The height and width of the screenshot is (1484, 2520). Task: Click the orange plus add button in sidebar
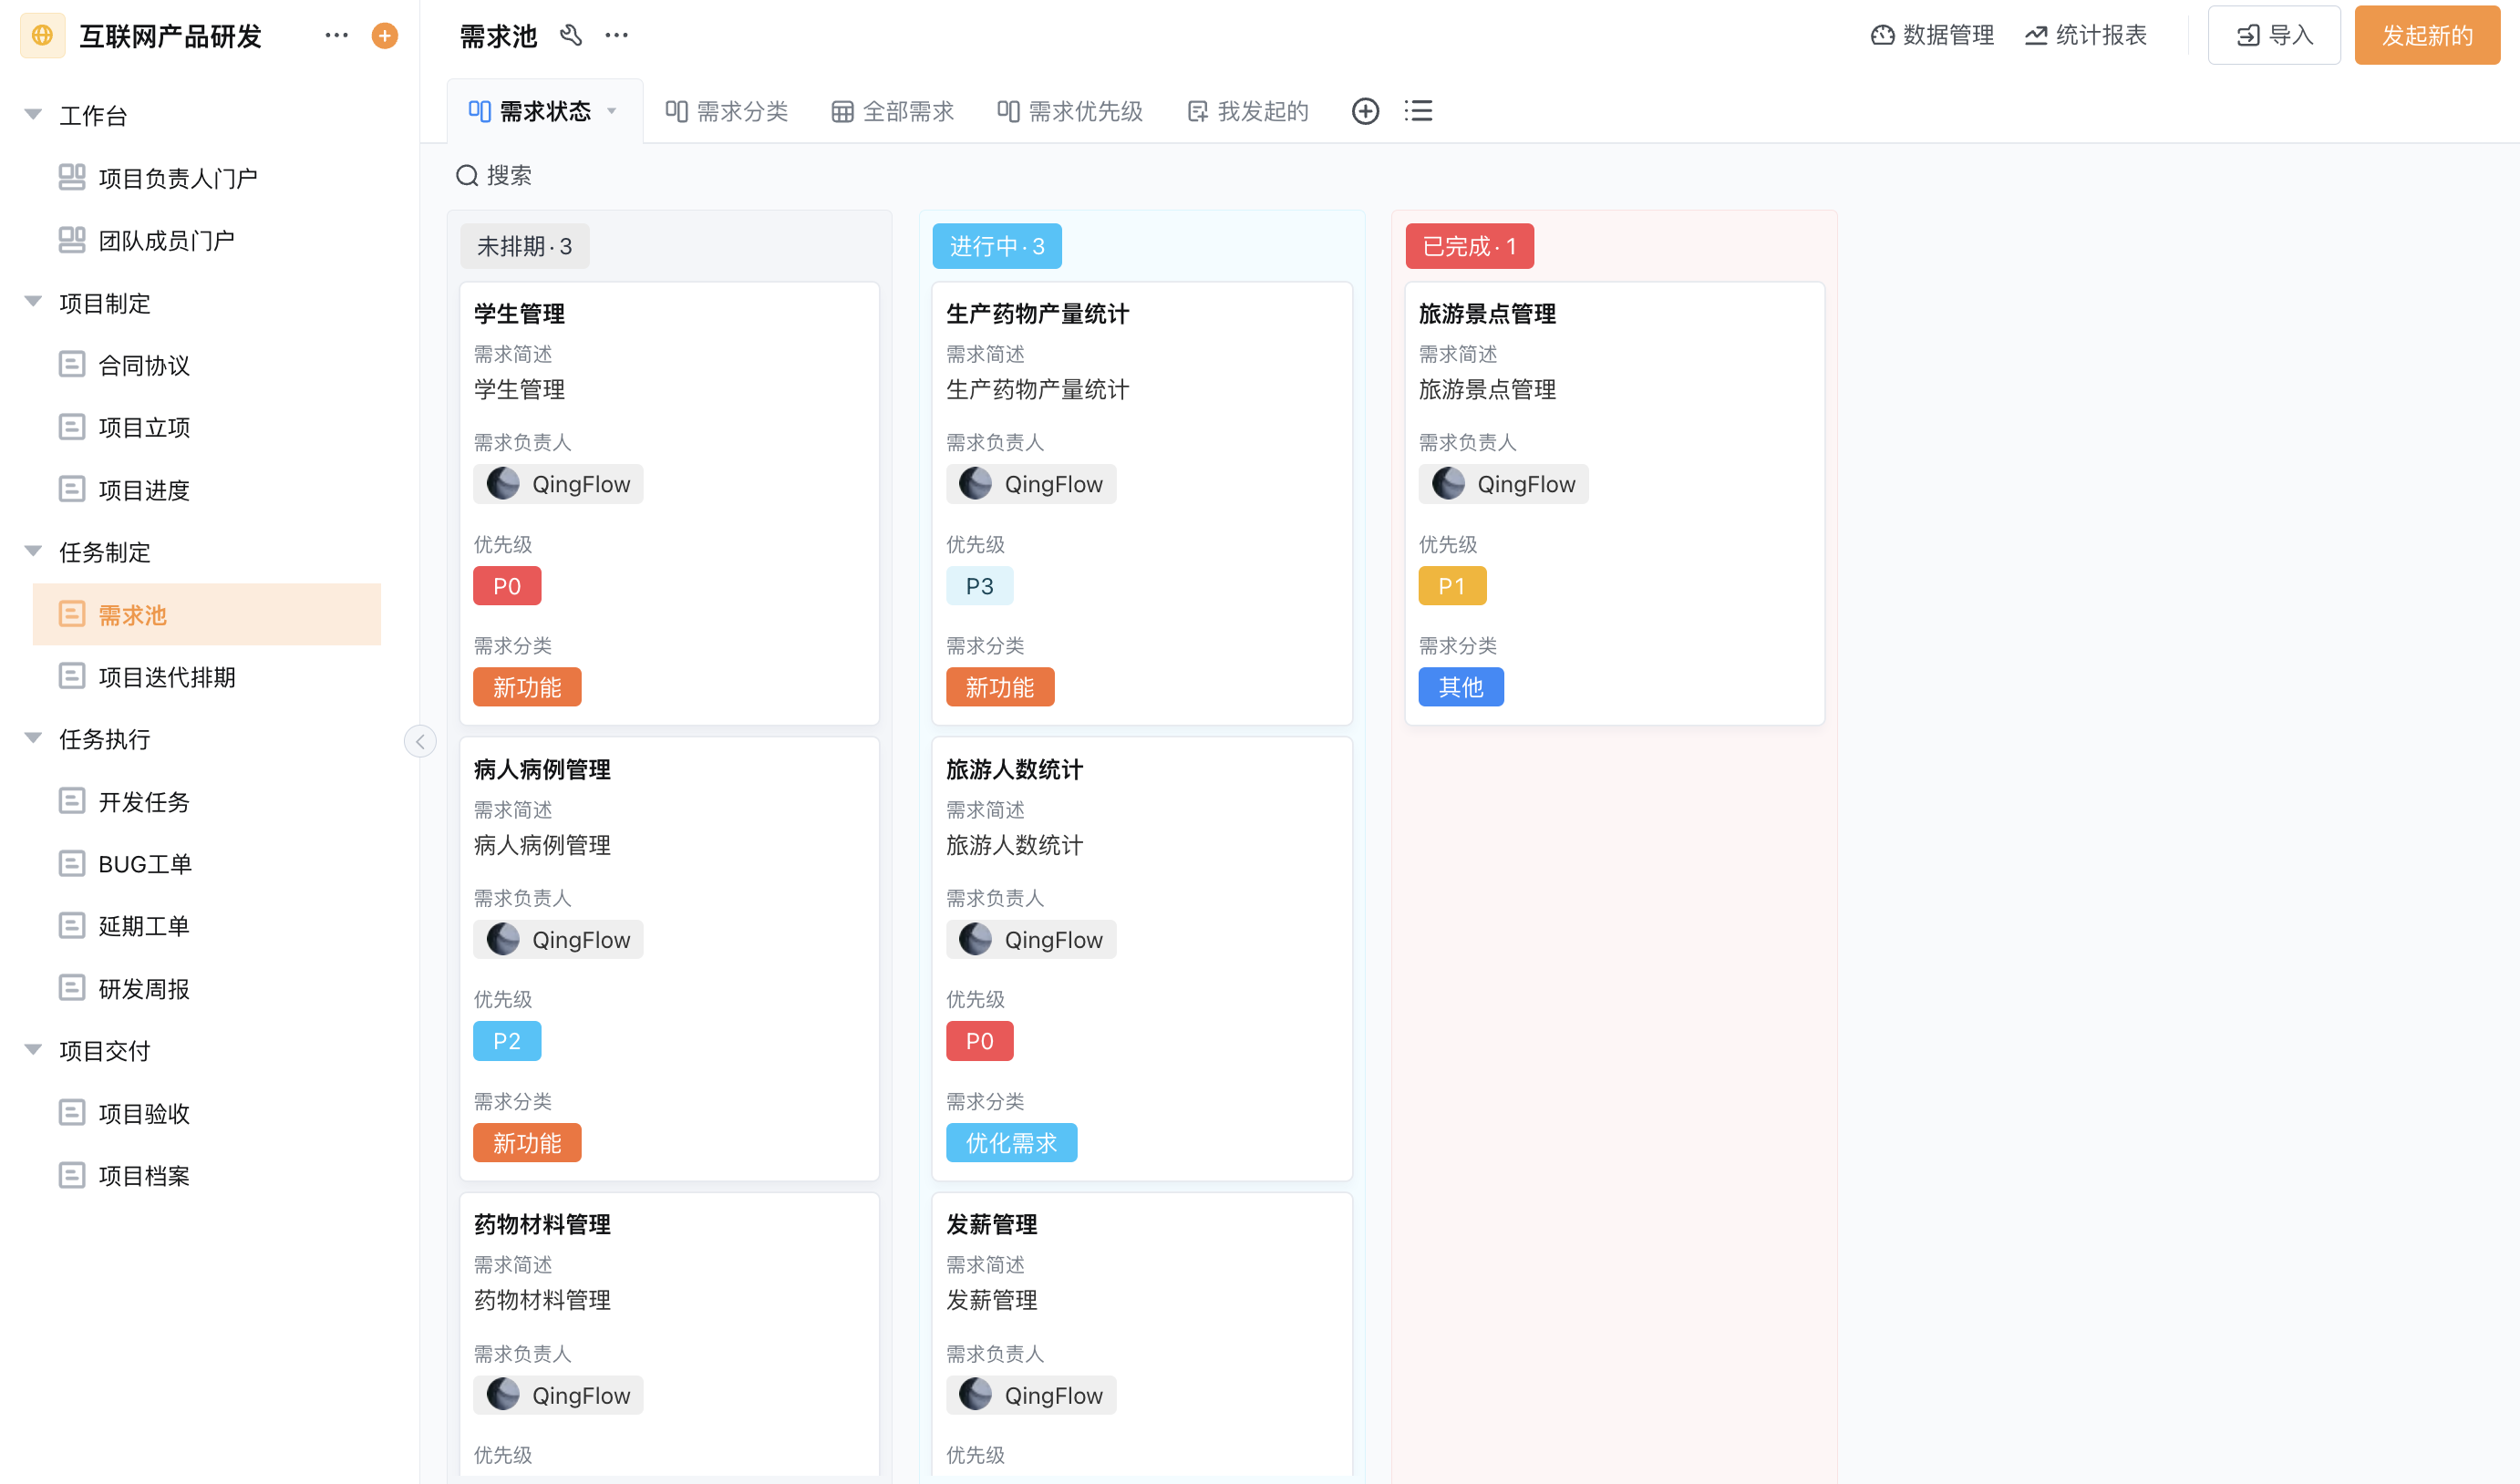385,36
